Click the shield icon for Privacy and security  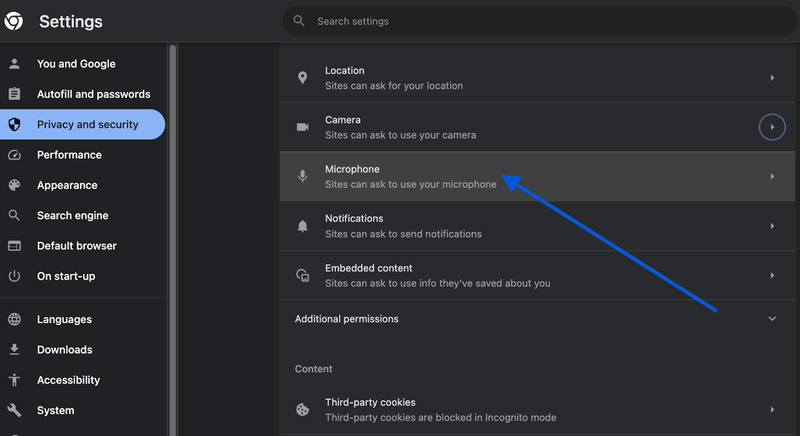coord(14,124)
